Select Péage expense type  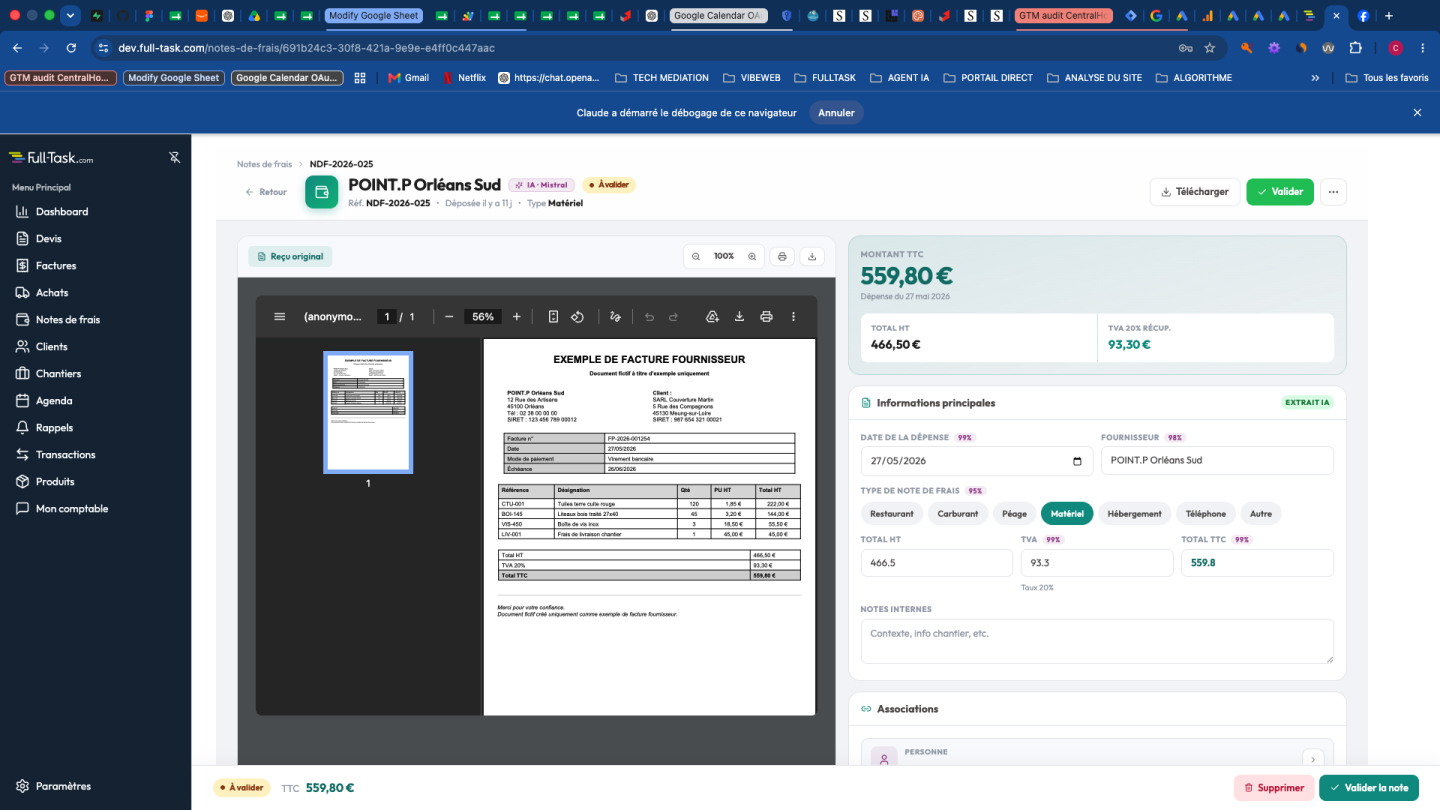click(1014, 514)
